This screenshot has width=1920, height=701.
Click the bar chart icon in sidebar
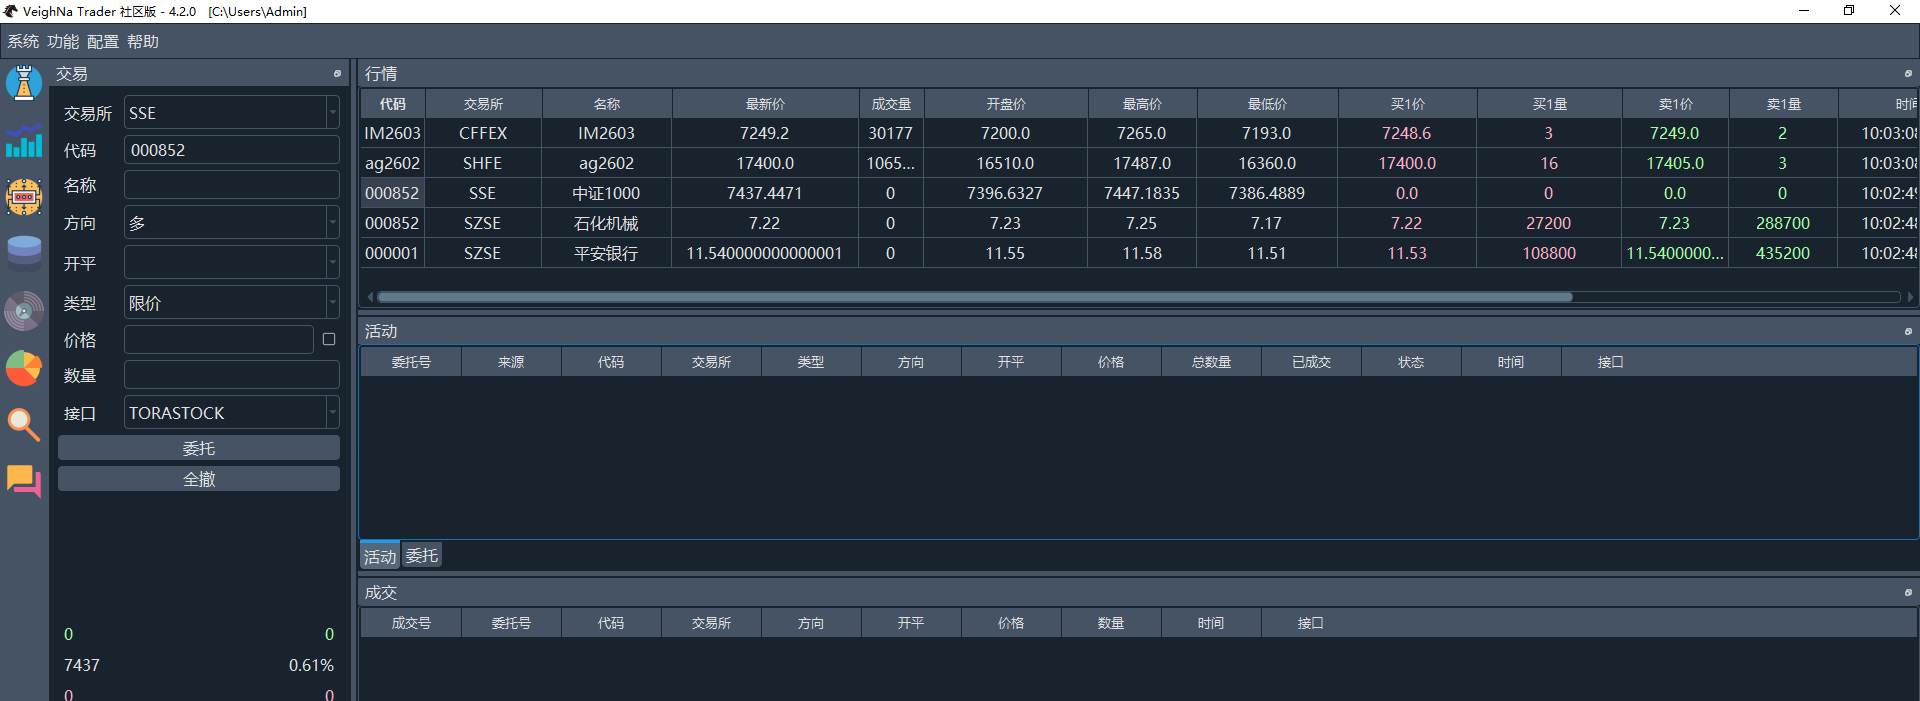[x=24, y=141]
